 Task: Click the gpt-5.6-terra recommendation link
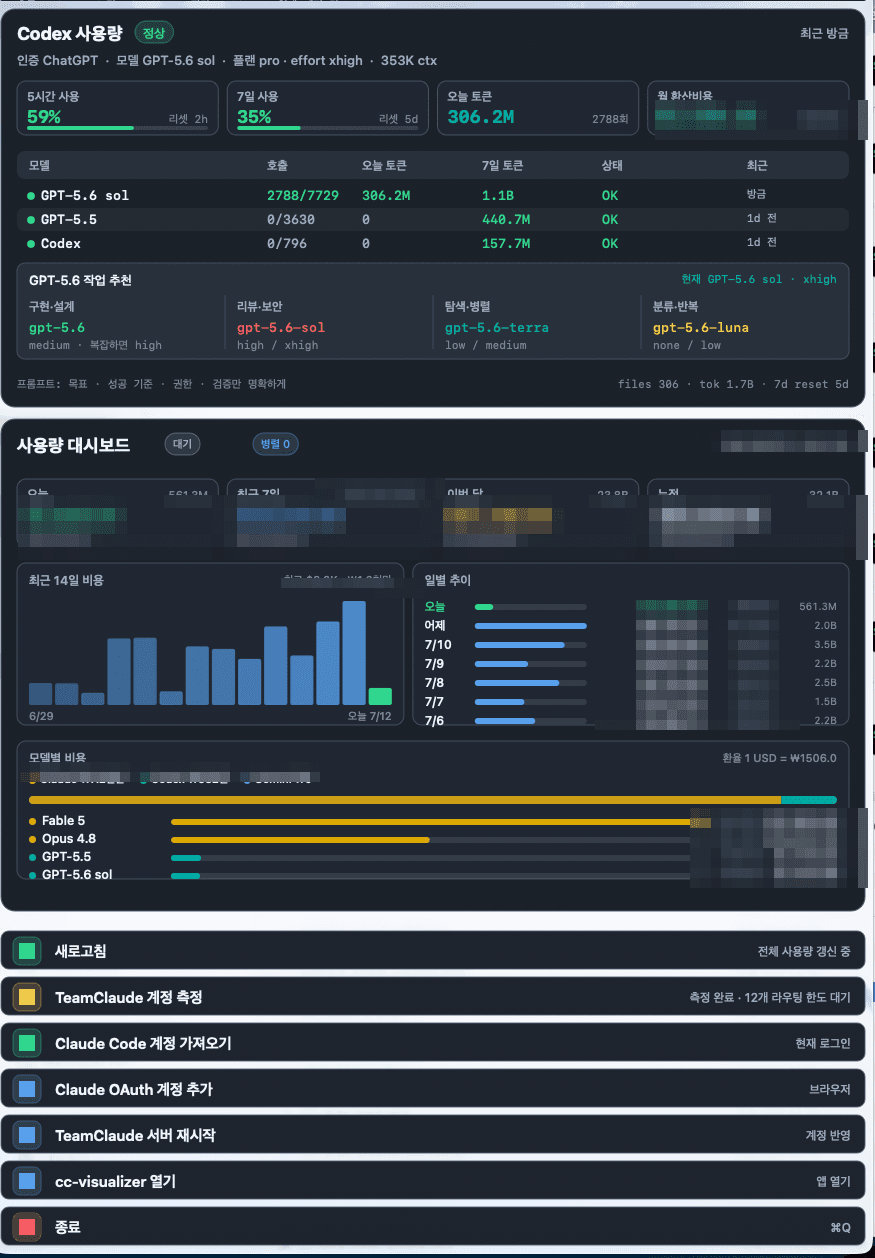[x=497, y=327]
